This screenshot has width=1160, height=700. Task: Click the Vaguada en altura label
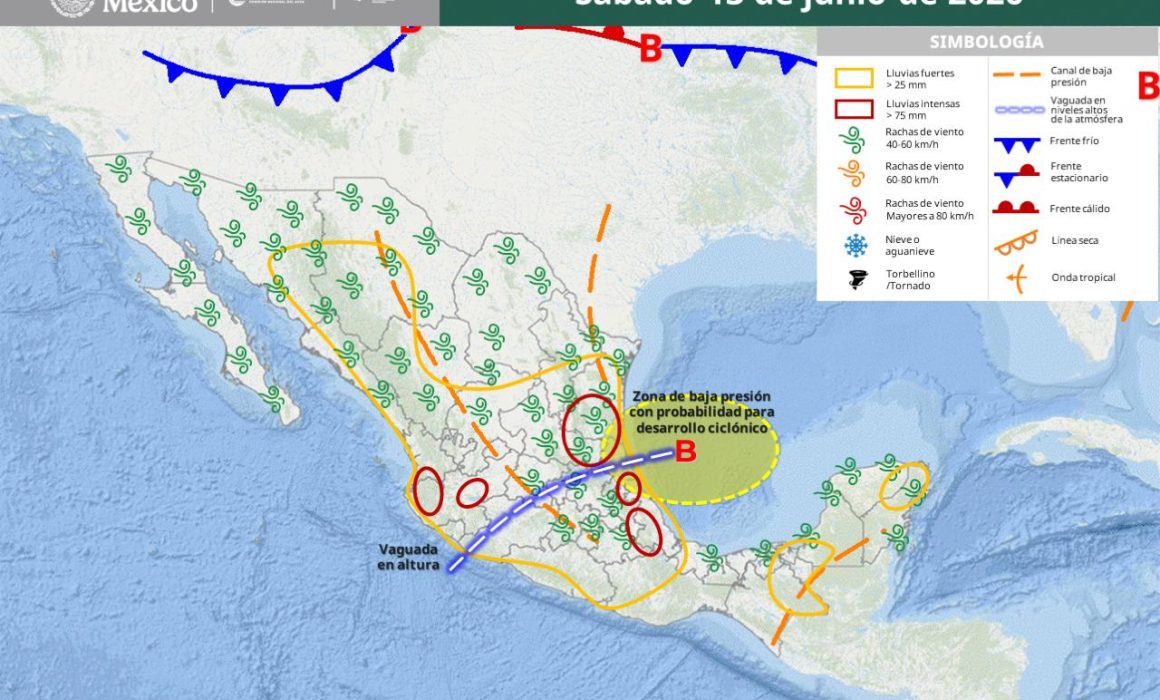408,557
